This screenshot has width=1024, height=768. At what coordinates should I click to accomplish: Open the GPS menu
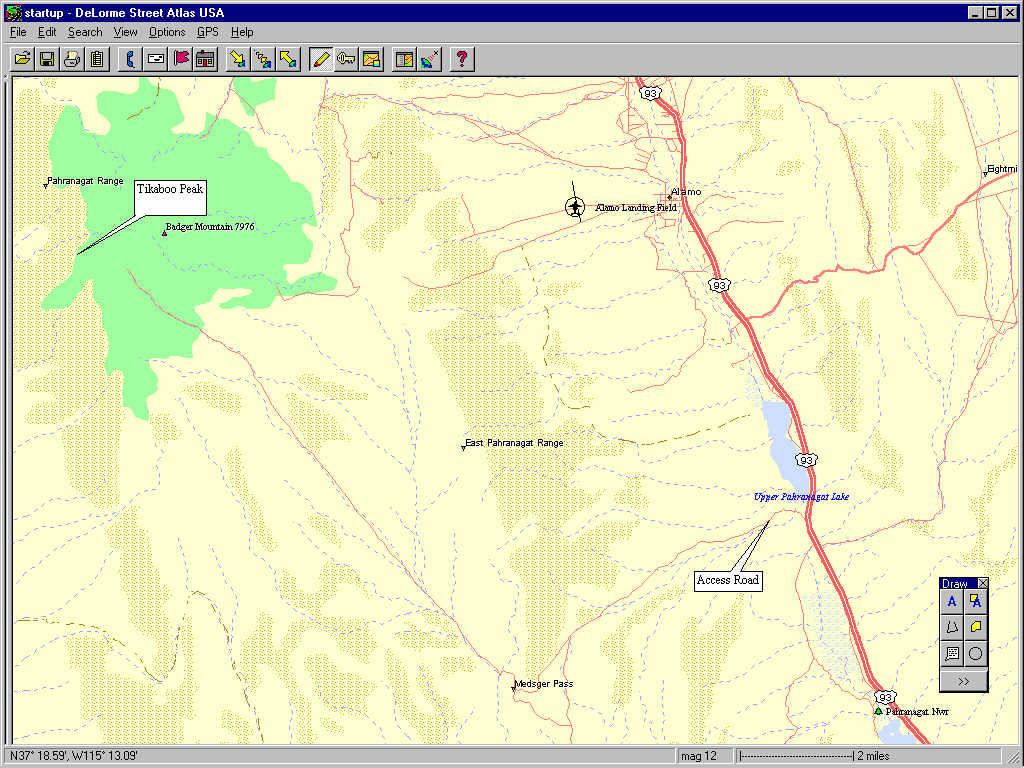(x=207, y=32)
